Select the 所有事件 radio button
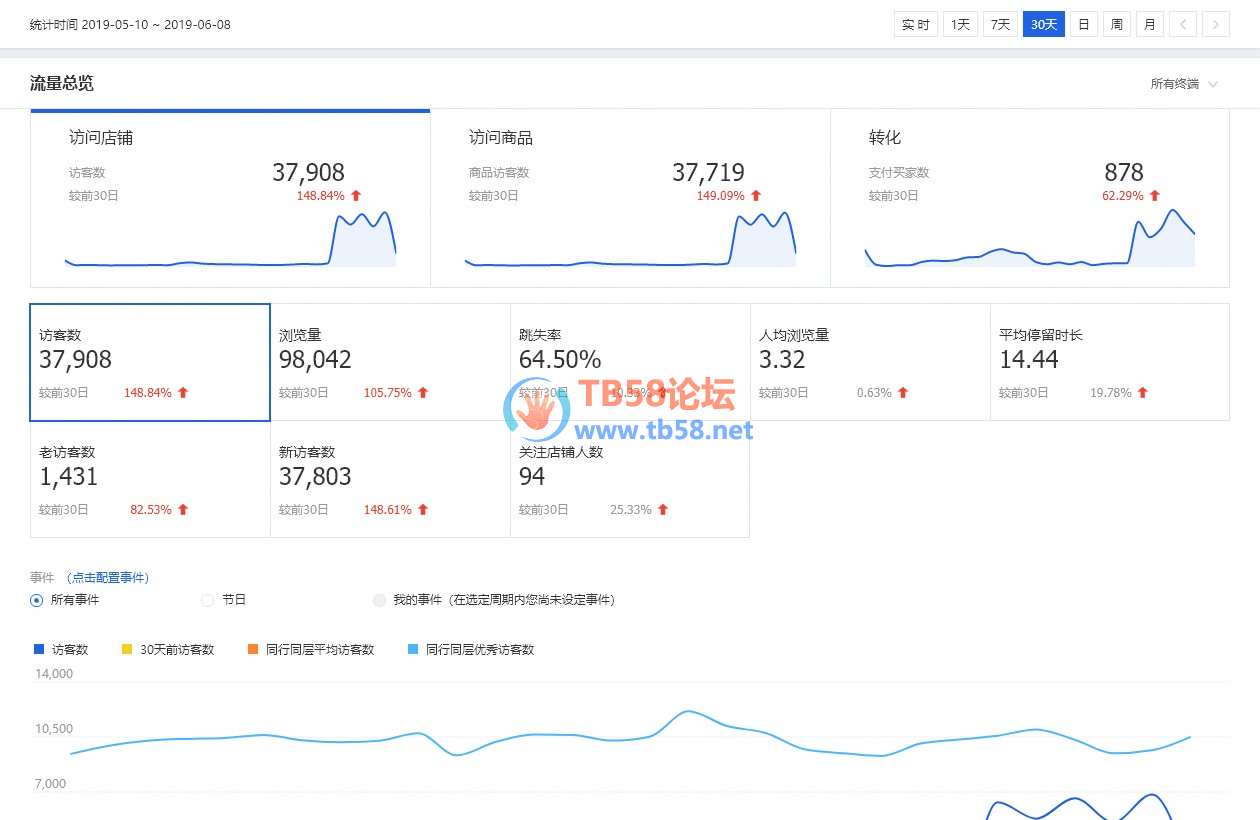This screenshot has width=1260, height=820. [37, 600]
